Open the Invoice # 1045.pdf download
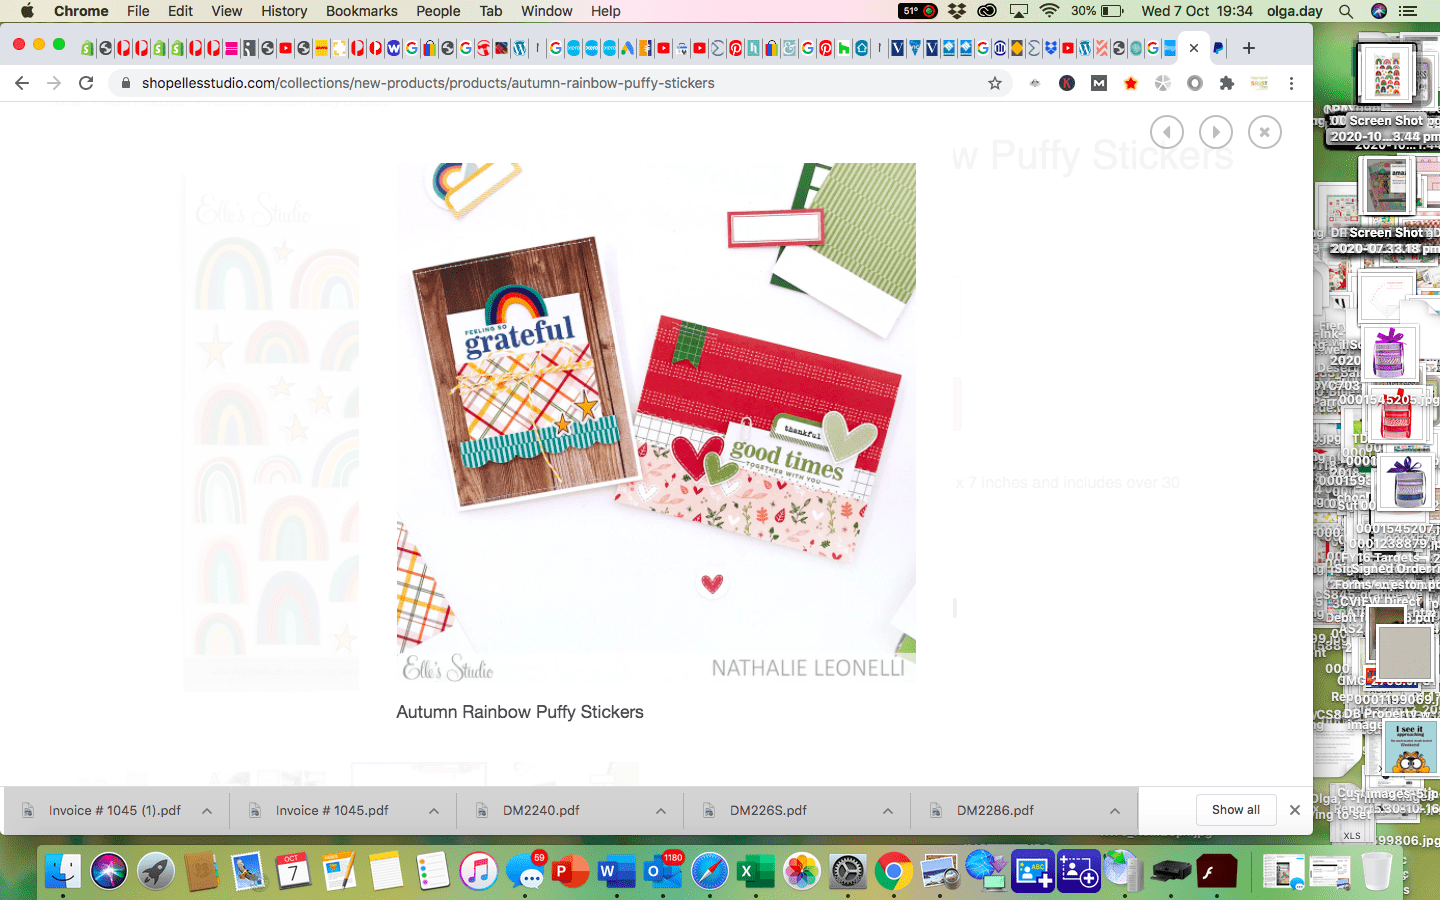Viewport: 1440px width, 900px height. pyautogui.click(x=332, y=811)
